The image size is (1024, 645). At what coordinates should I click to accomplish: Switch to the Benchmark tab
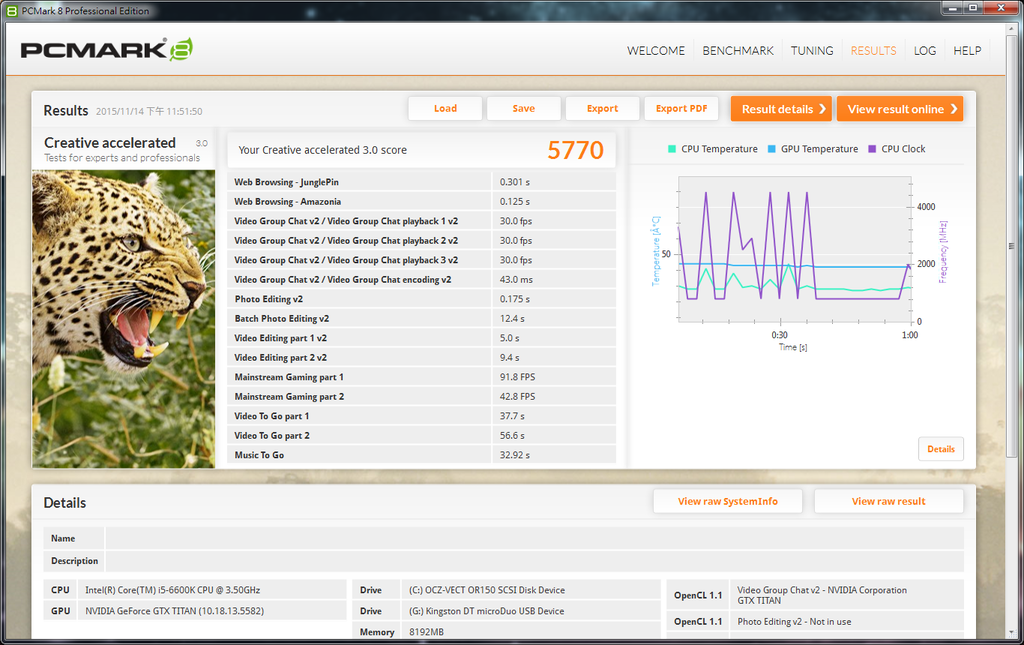tap(738, 51)
